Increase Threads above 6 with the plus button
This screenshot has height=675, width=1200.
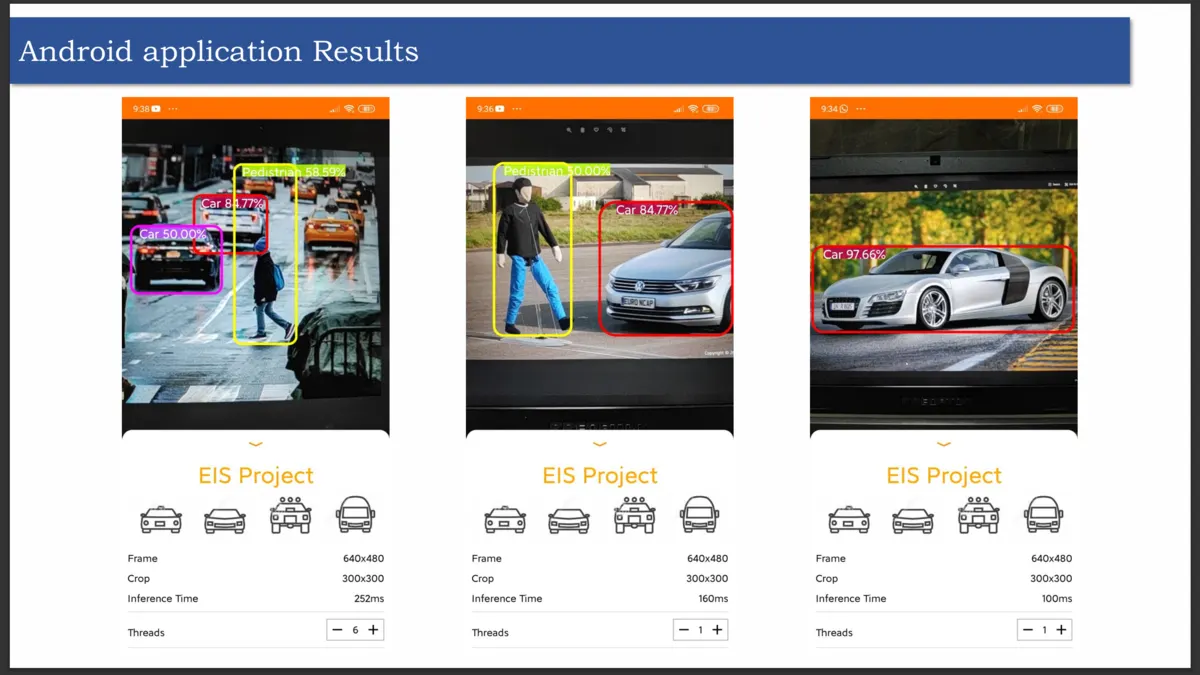click(373, 630)
